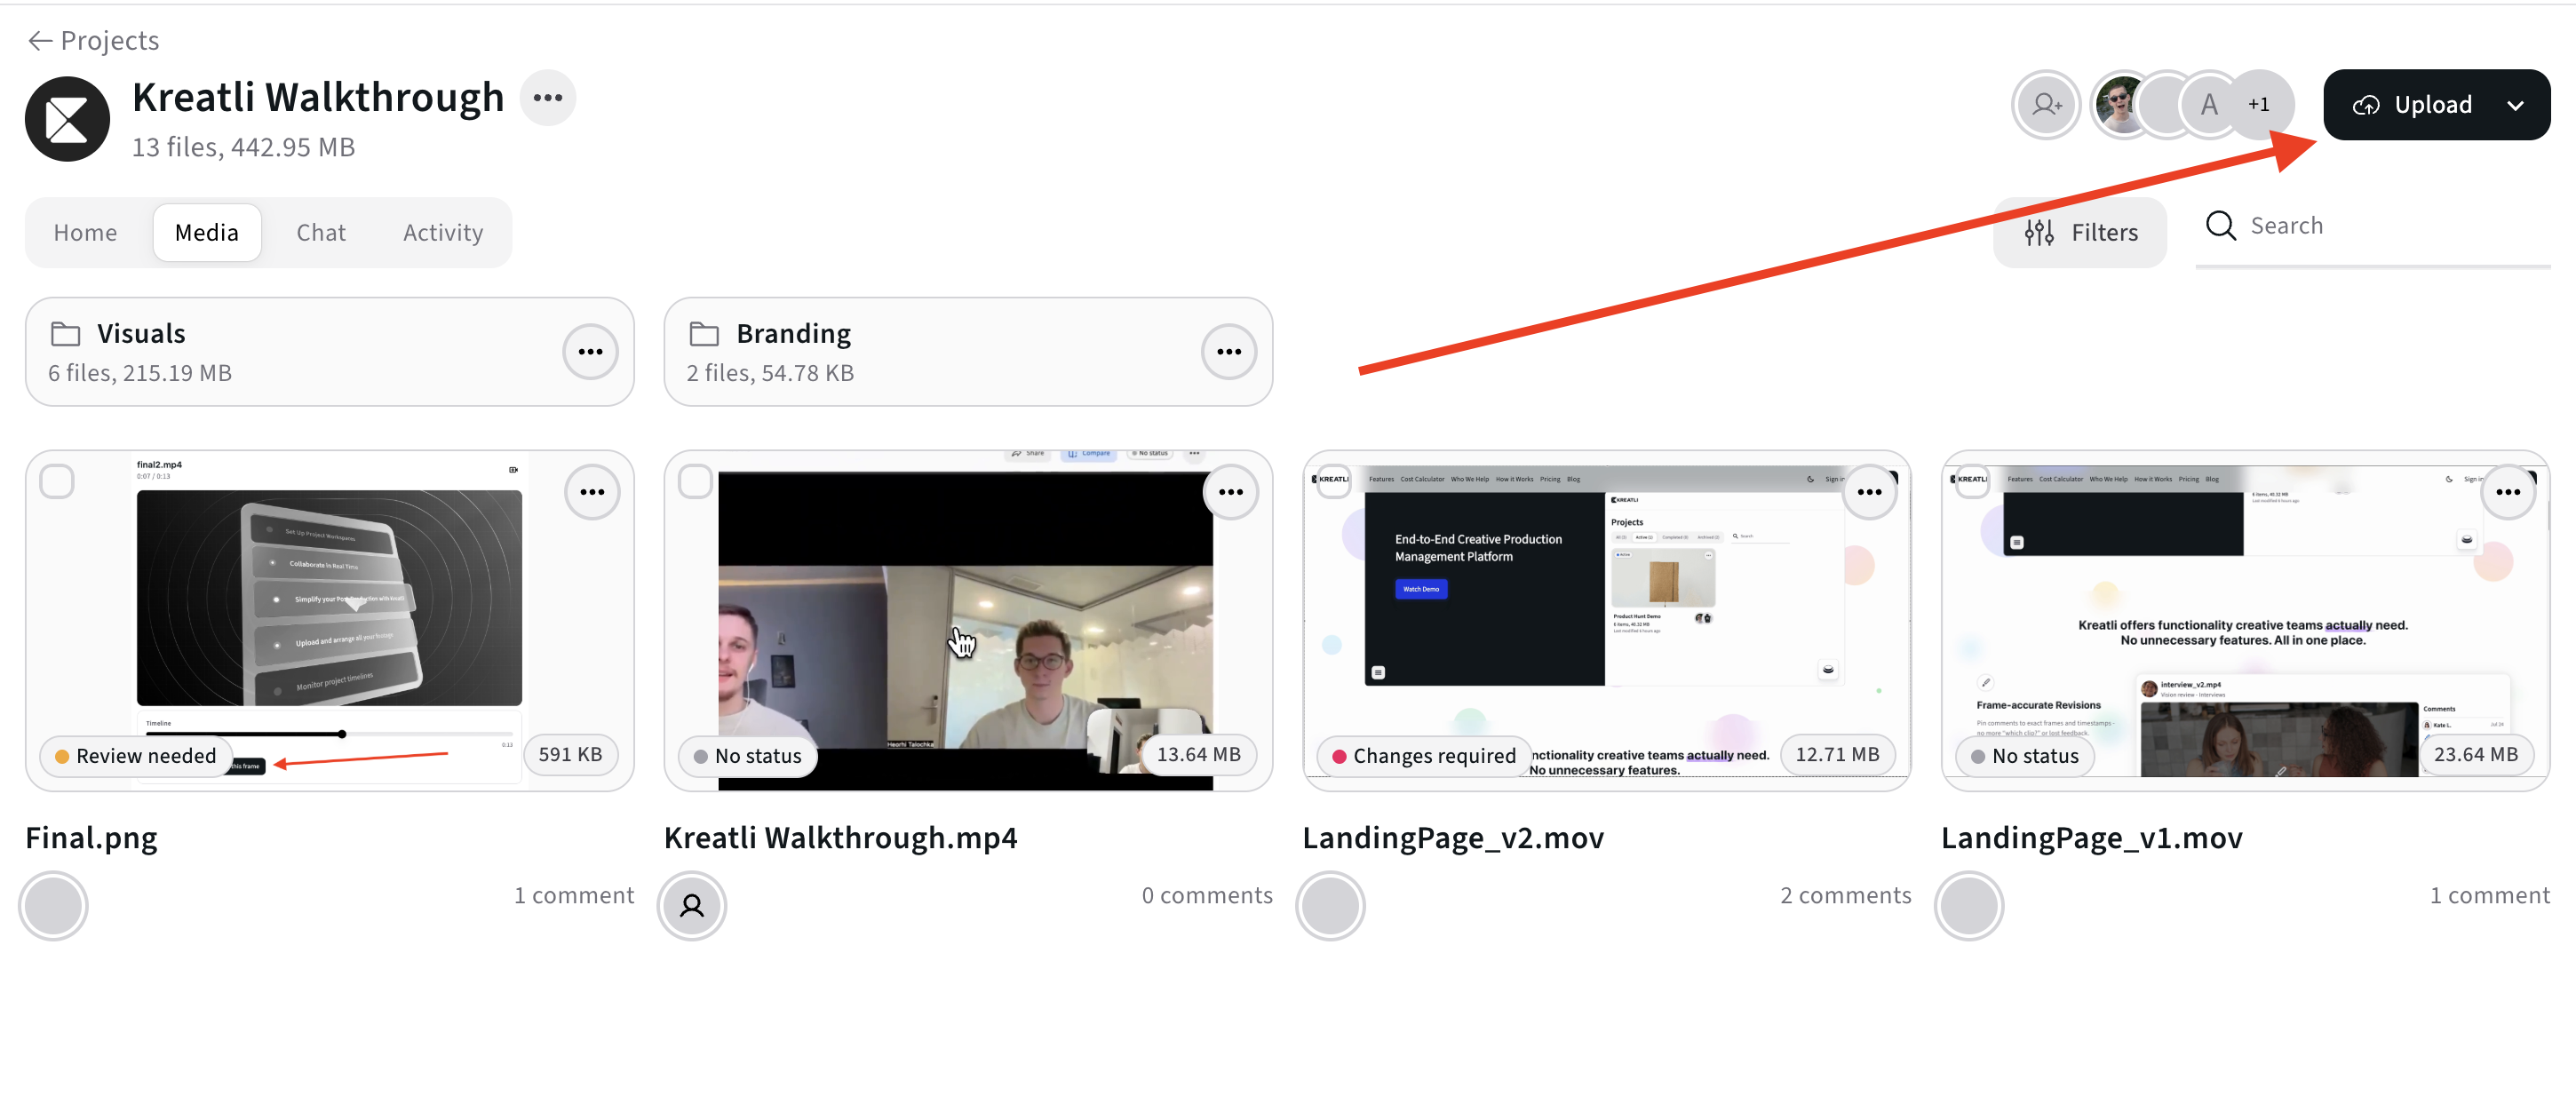Open the LandingPage_v1.mov thumbnail
The height and width of the screenshot is (1112, 2576).
coord(2244,620)
